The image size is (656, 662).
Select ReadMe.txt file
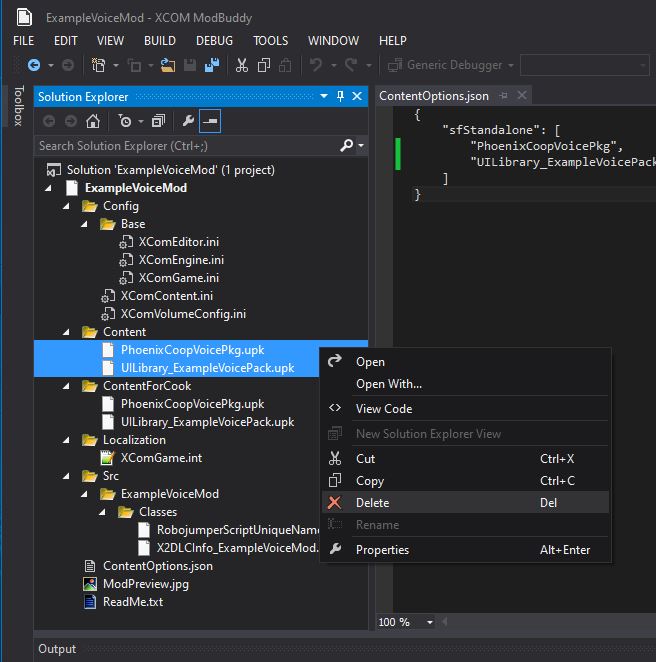coord(133,602)
